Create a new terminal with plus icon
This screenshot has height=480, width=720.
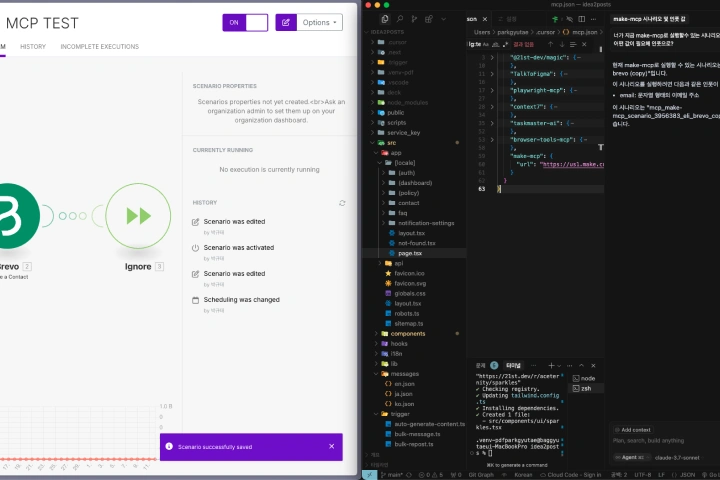pos(551,366)
